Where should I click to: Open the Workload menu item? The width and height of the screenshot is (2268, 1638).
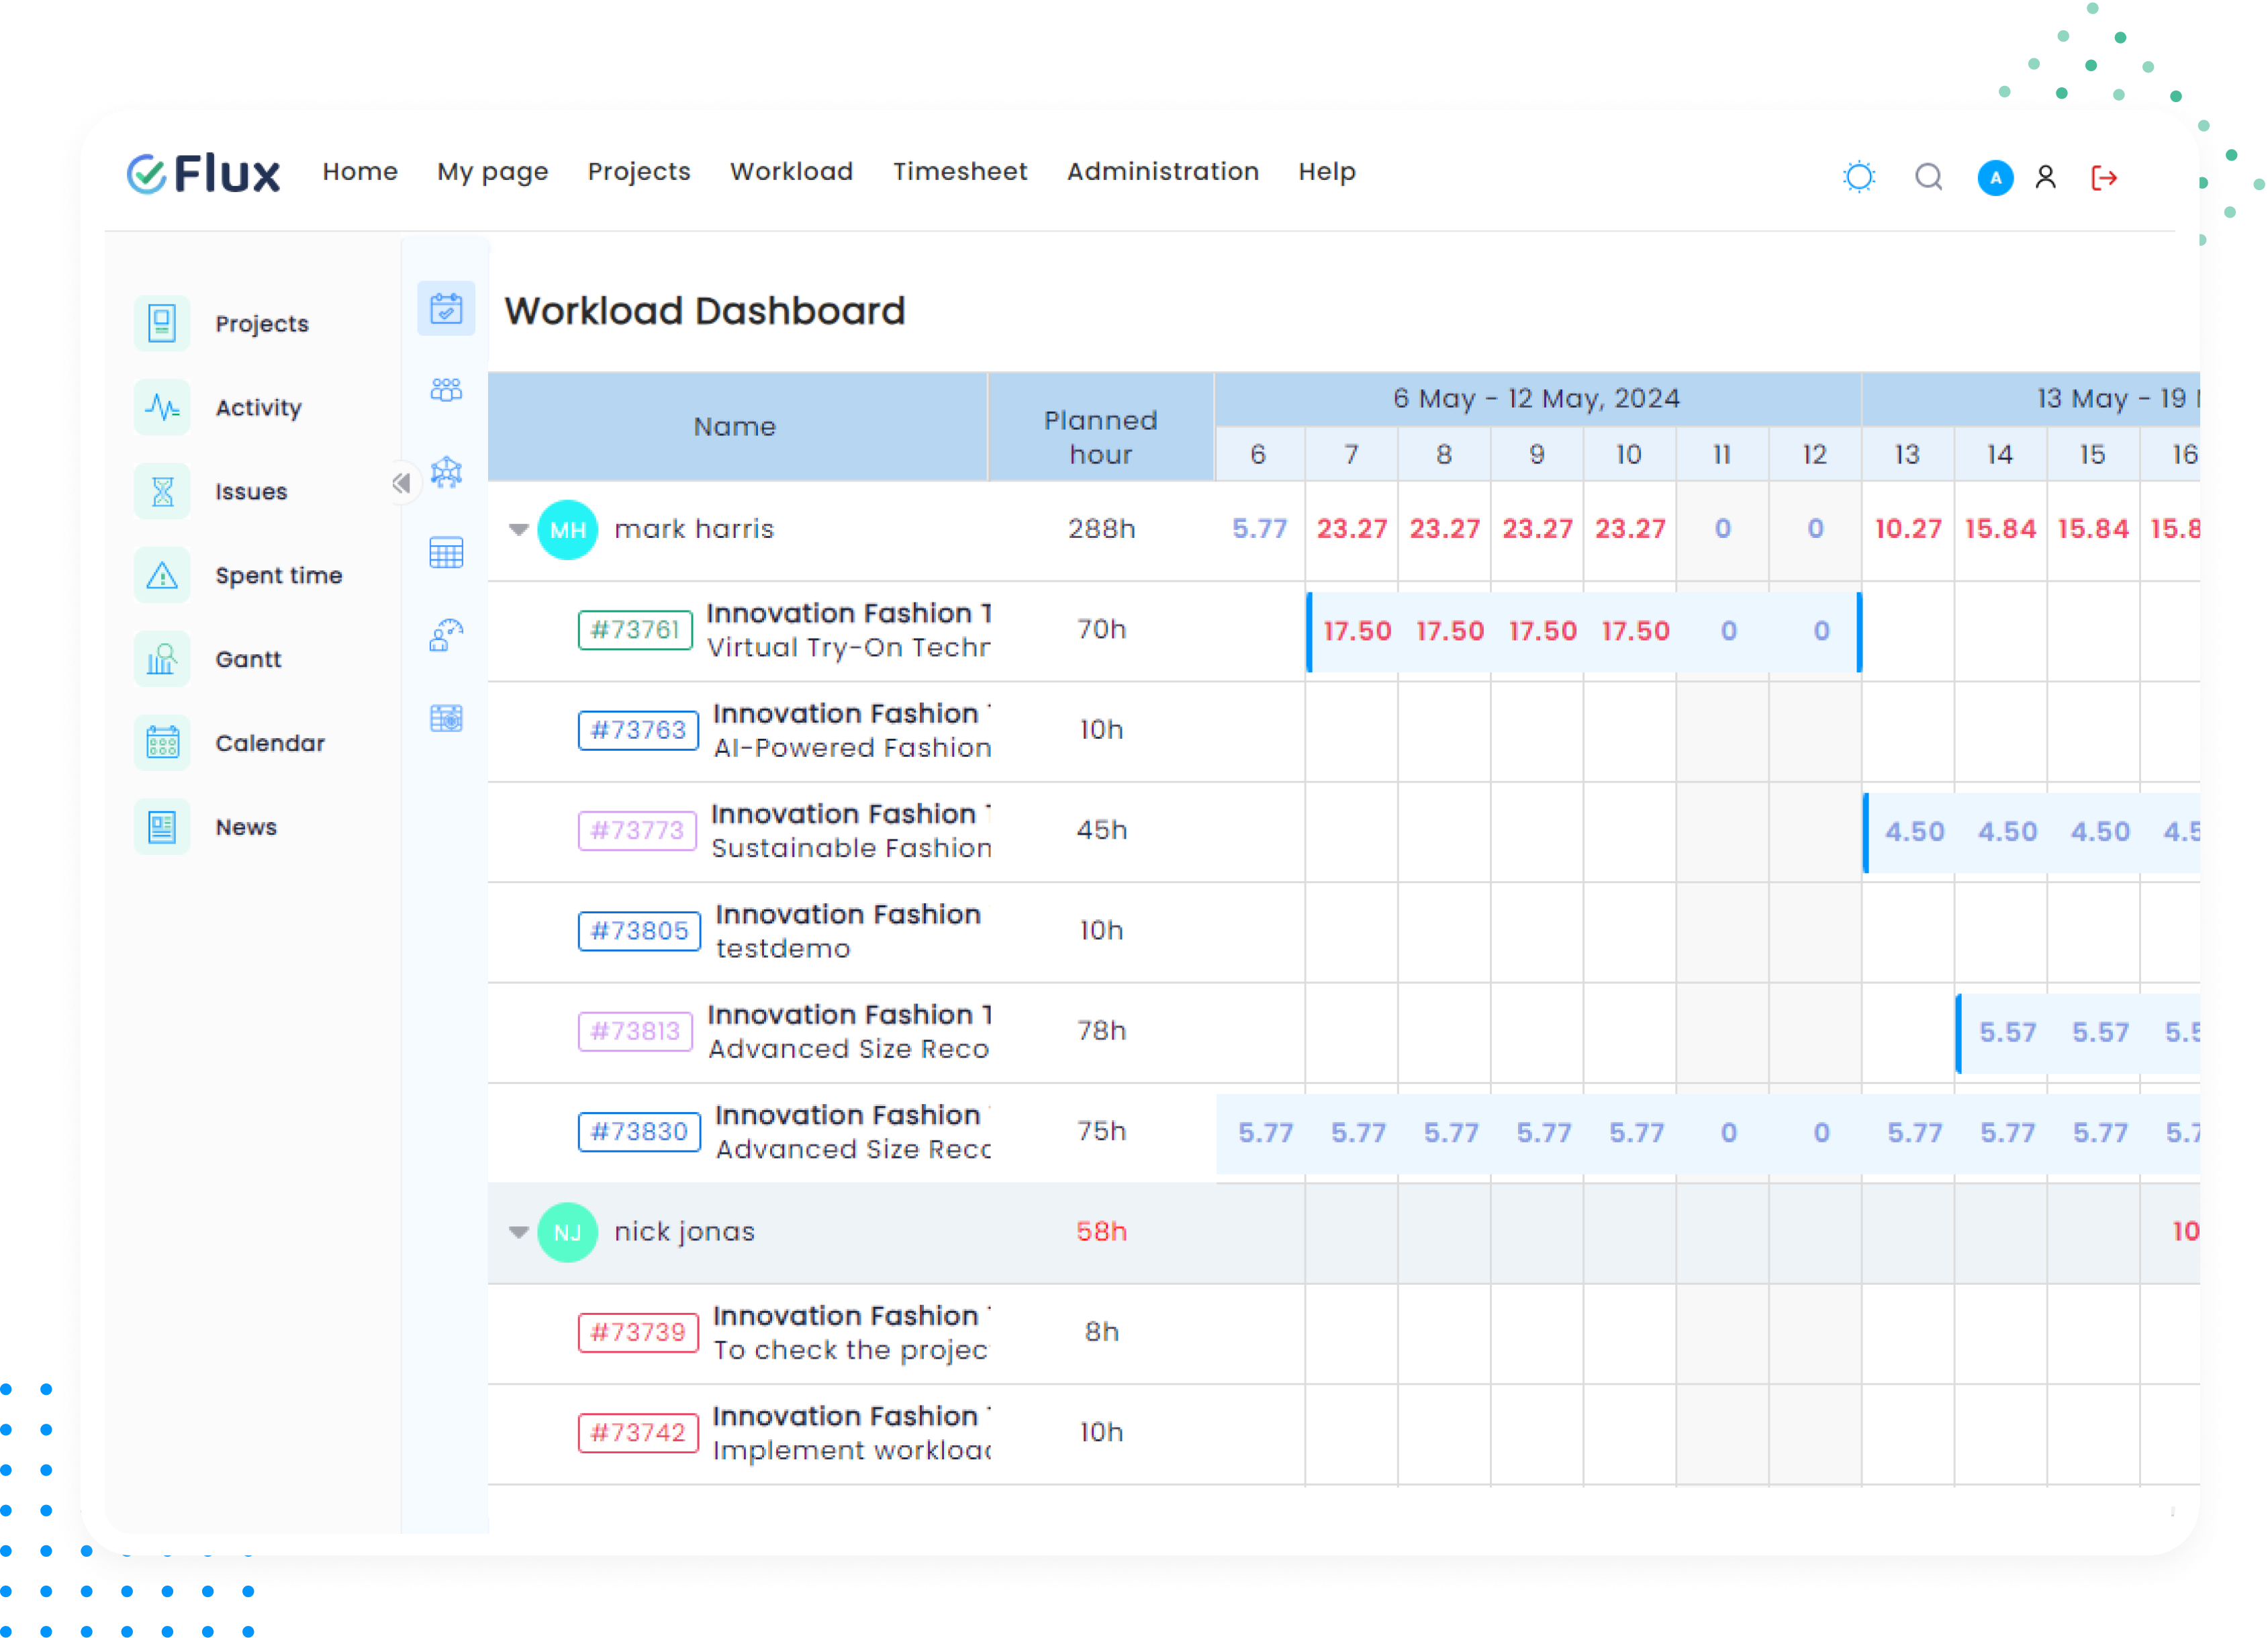click(x=791, y=172)
